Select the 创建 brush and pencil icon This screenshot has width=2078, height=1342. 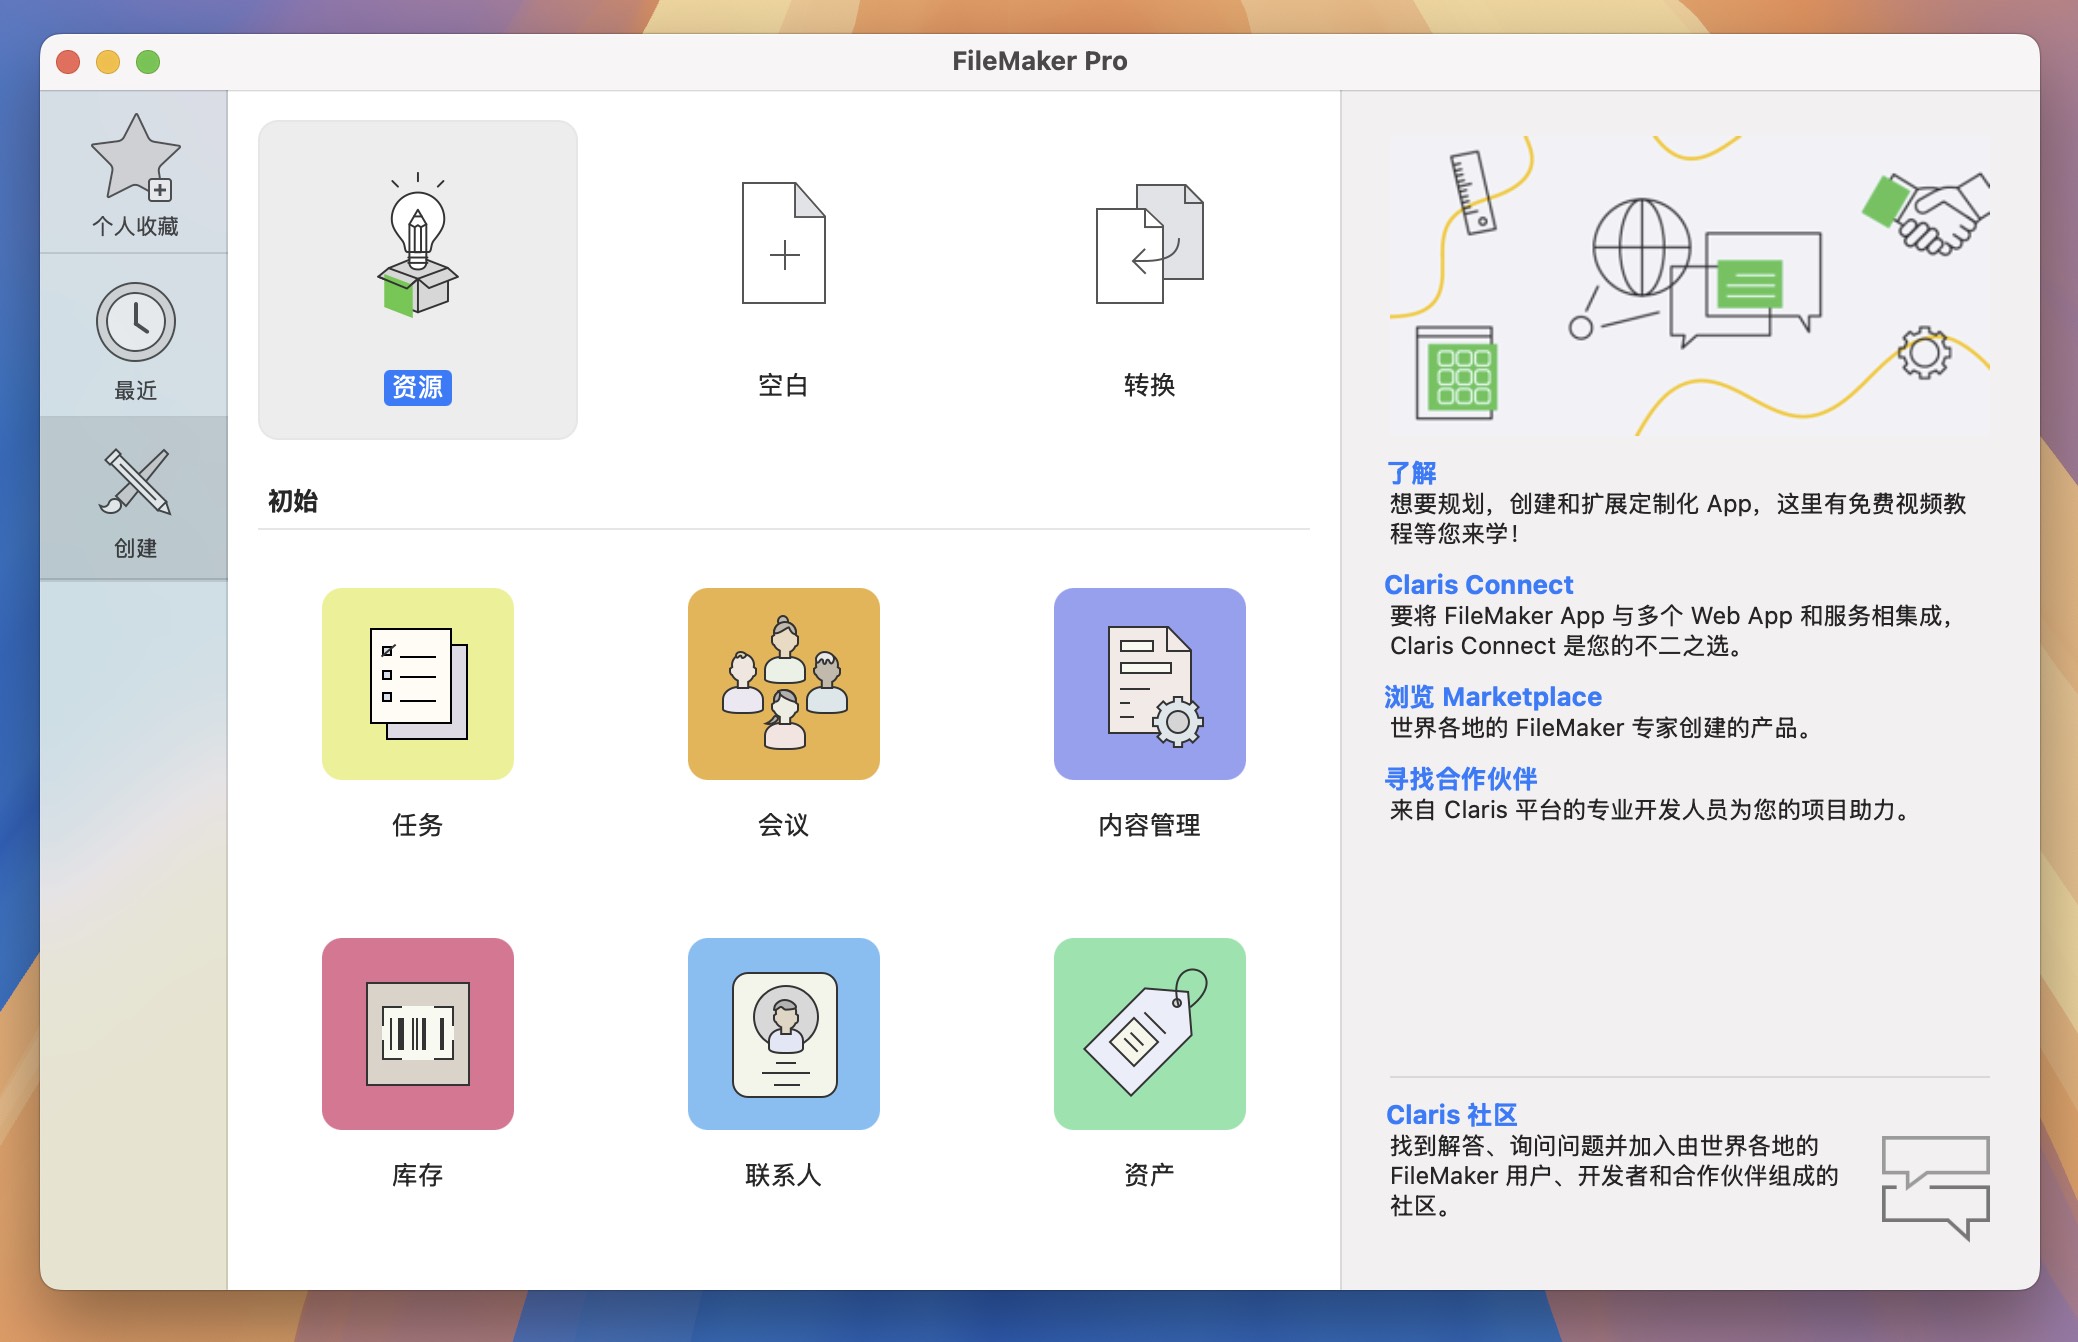coord(136,482)
